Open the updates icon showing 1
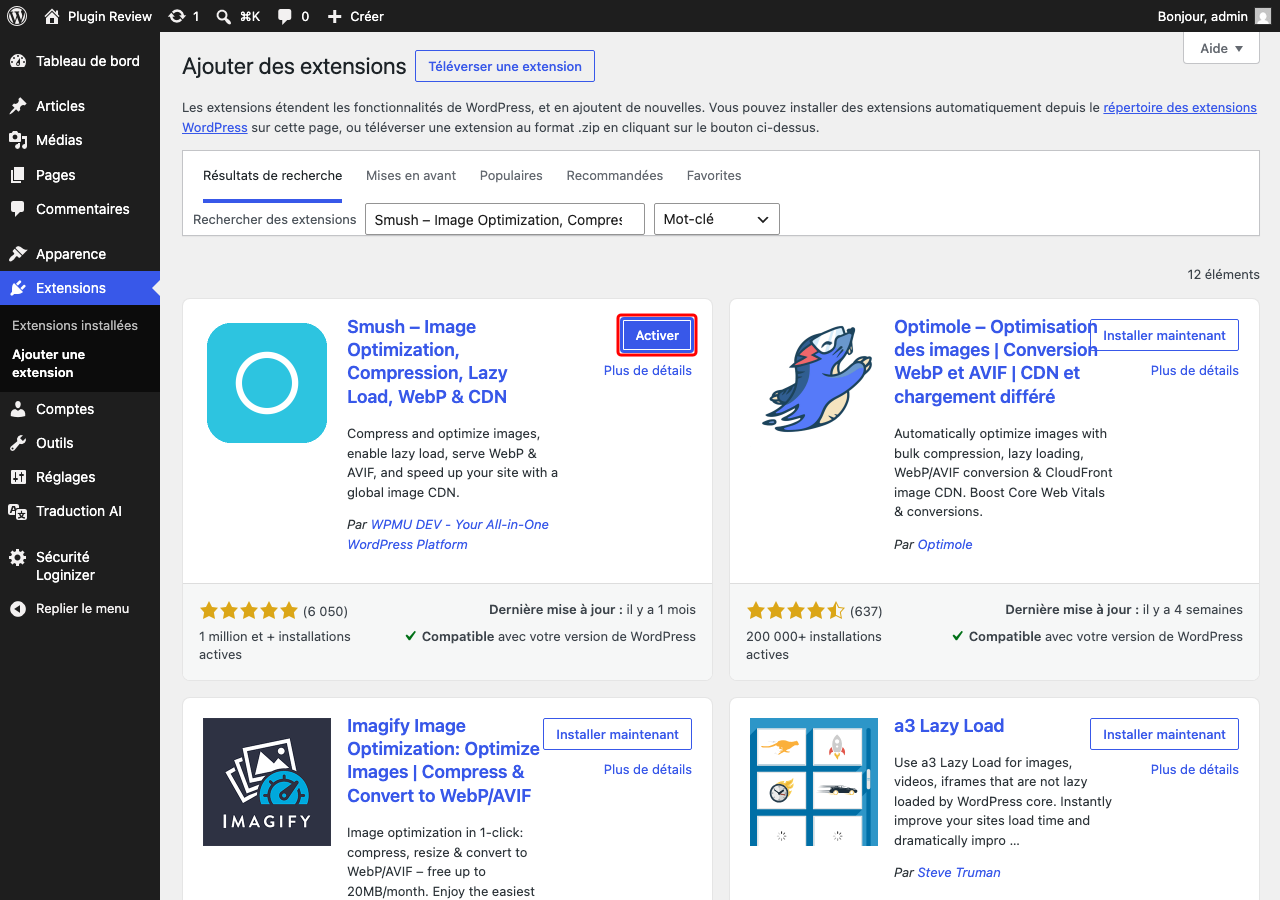Image resolution: width=1280 pixels, height=900 pixels. coord(177,16)
